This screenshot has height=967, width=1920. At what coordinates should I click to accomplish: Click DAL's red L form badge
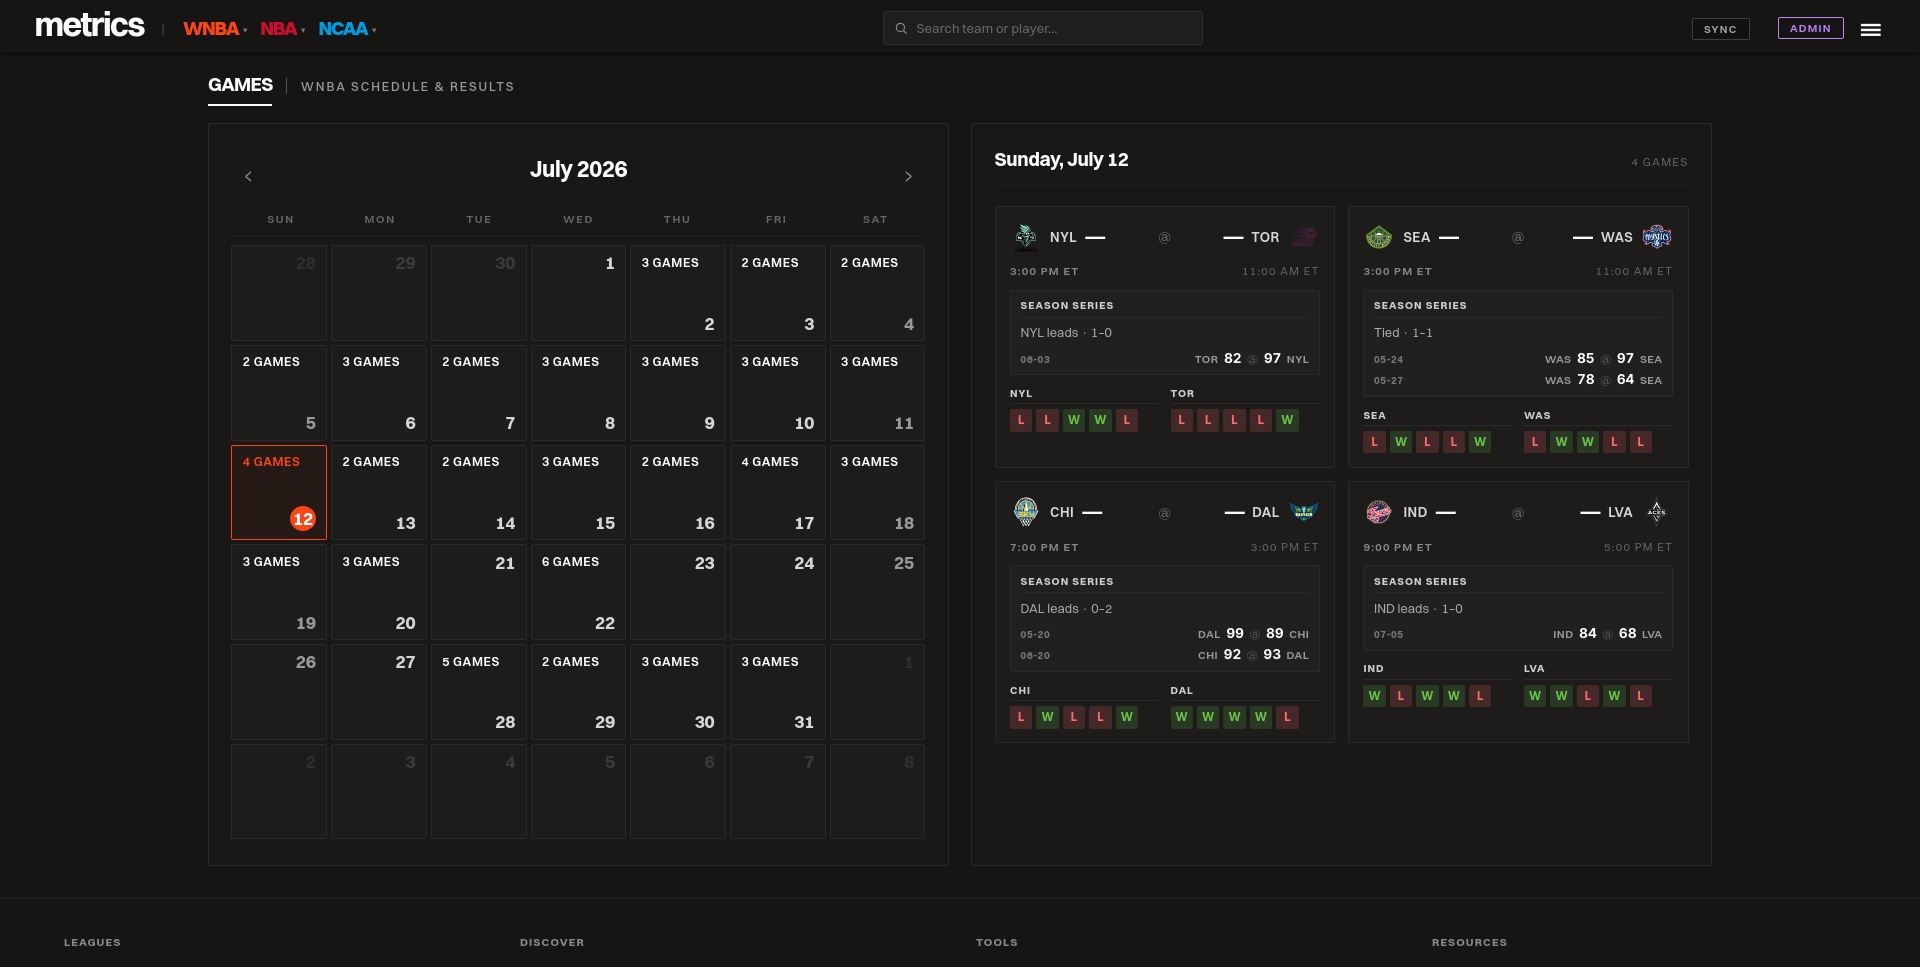(x=1287, y=717)
